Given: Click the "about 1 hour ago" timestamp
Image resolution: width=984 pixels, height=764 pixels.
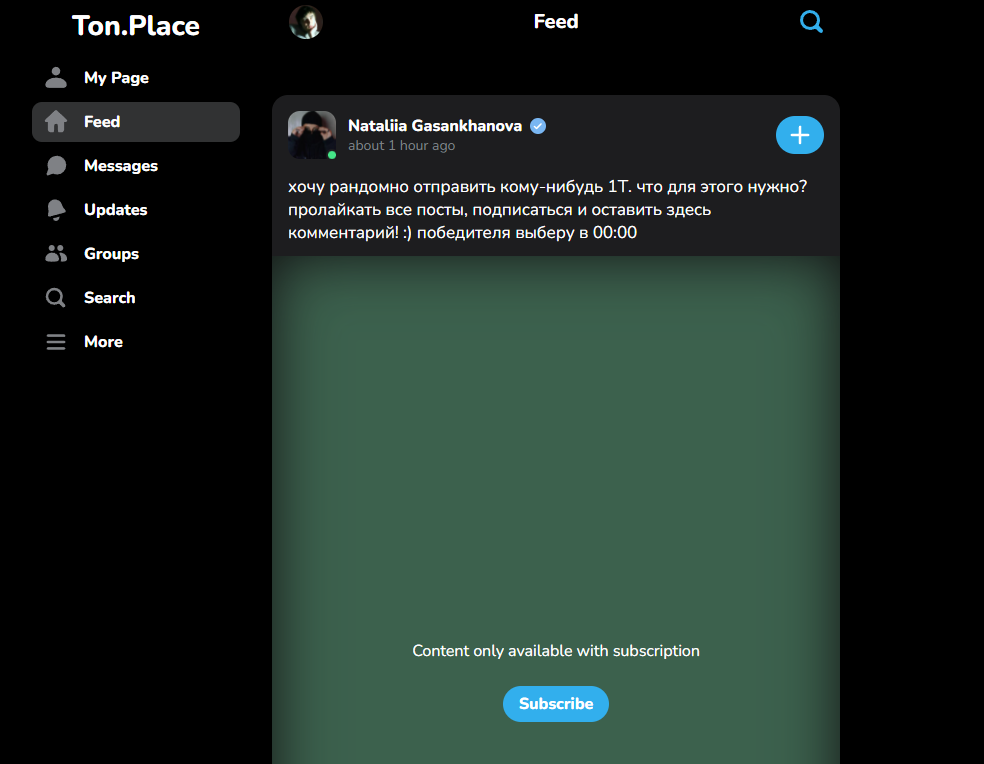Looking at the screenshot, I should 401,146.
